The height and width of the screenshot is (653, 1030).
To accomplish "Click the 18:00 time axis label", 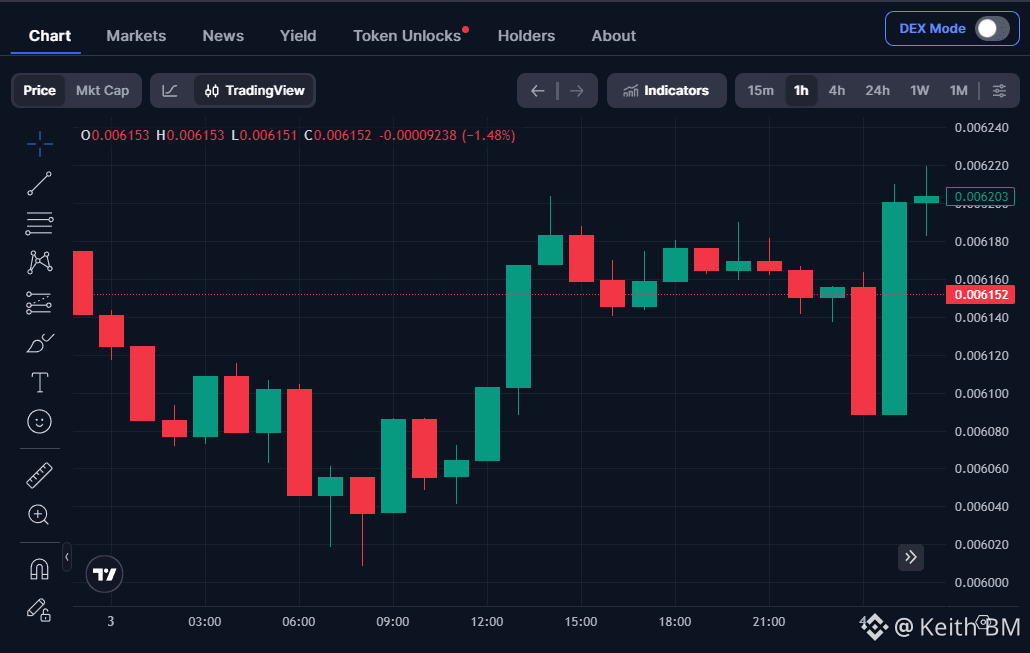I will (x=675, y=621).
